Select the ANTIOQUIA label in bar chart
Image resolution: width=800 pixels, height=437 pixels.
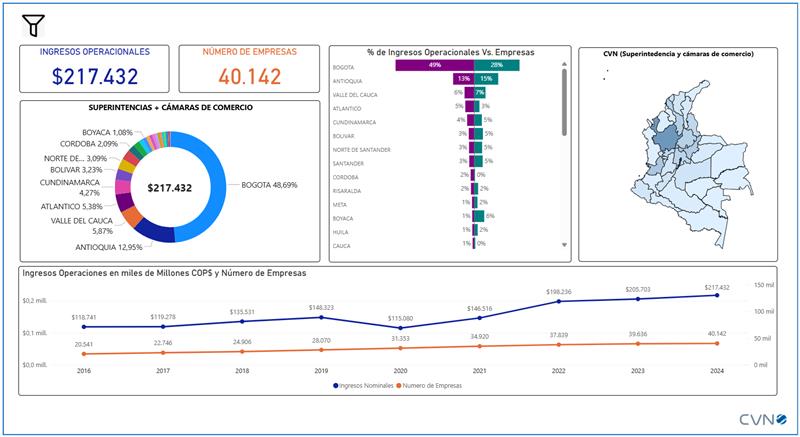pos(354,79)
